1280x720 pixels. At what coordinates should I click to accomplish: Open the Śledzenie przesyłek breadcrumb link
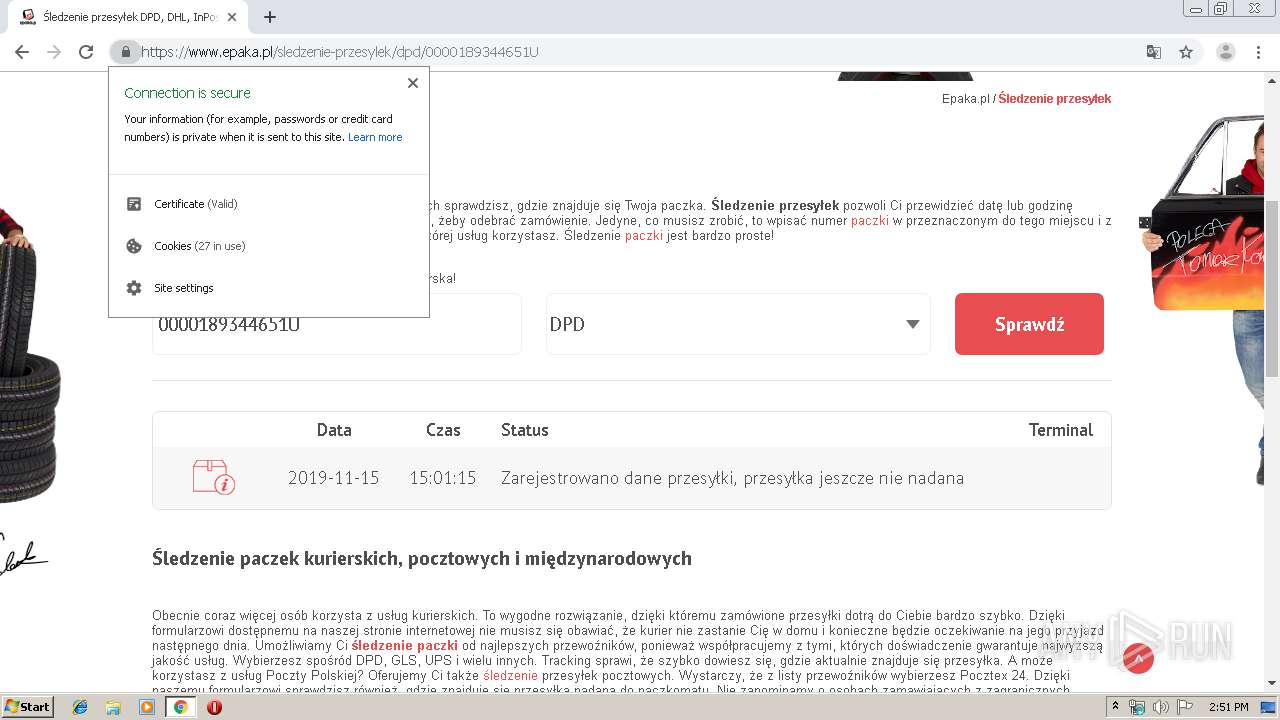coord(1055,98)
